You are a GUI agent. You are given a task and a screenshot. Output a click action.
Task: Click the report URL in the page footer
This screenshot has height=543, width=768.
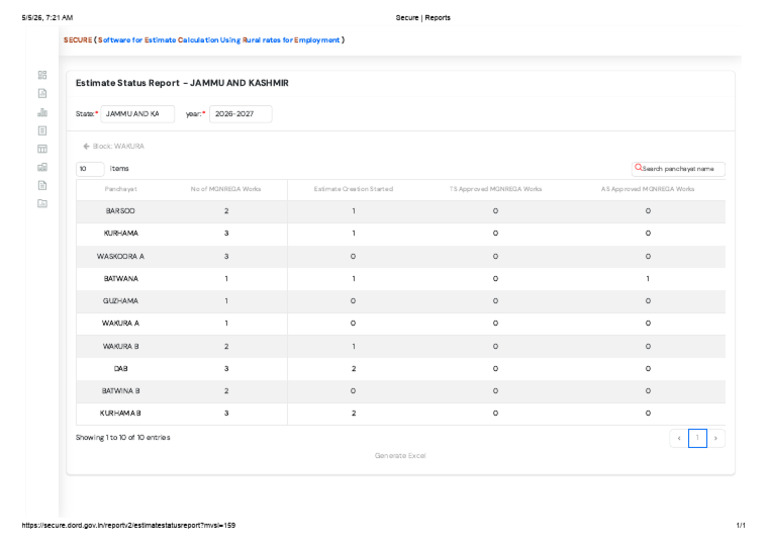click(128, 525)
